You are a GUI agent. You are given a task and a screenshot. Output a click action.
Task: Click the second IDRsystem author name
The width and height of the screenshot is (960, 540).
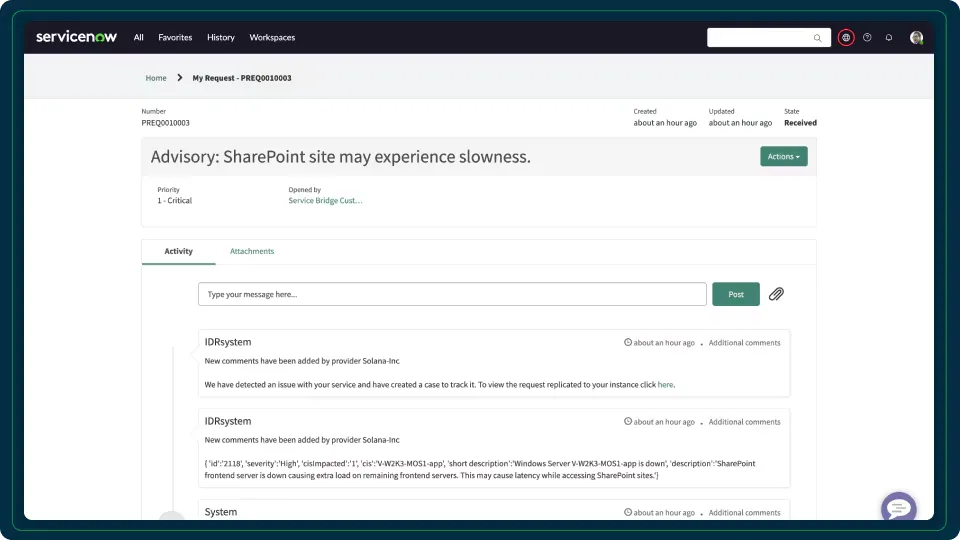click(x=228, y=421)
